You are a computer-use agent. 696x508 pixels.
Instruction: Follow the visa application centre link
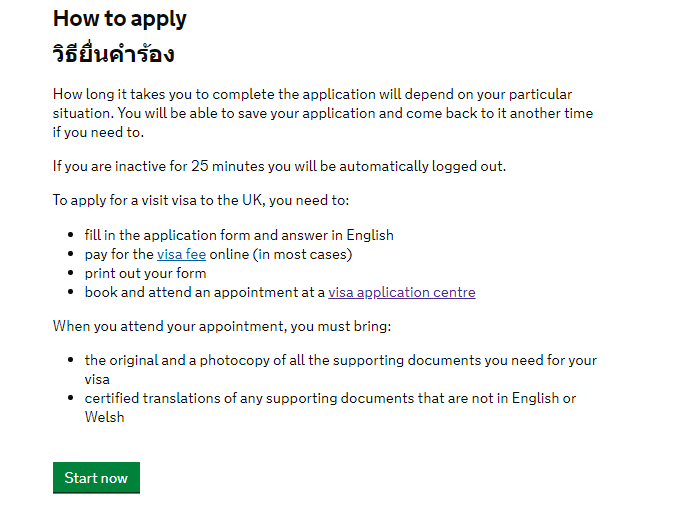tap(402, 293)
